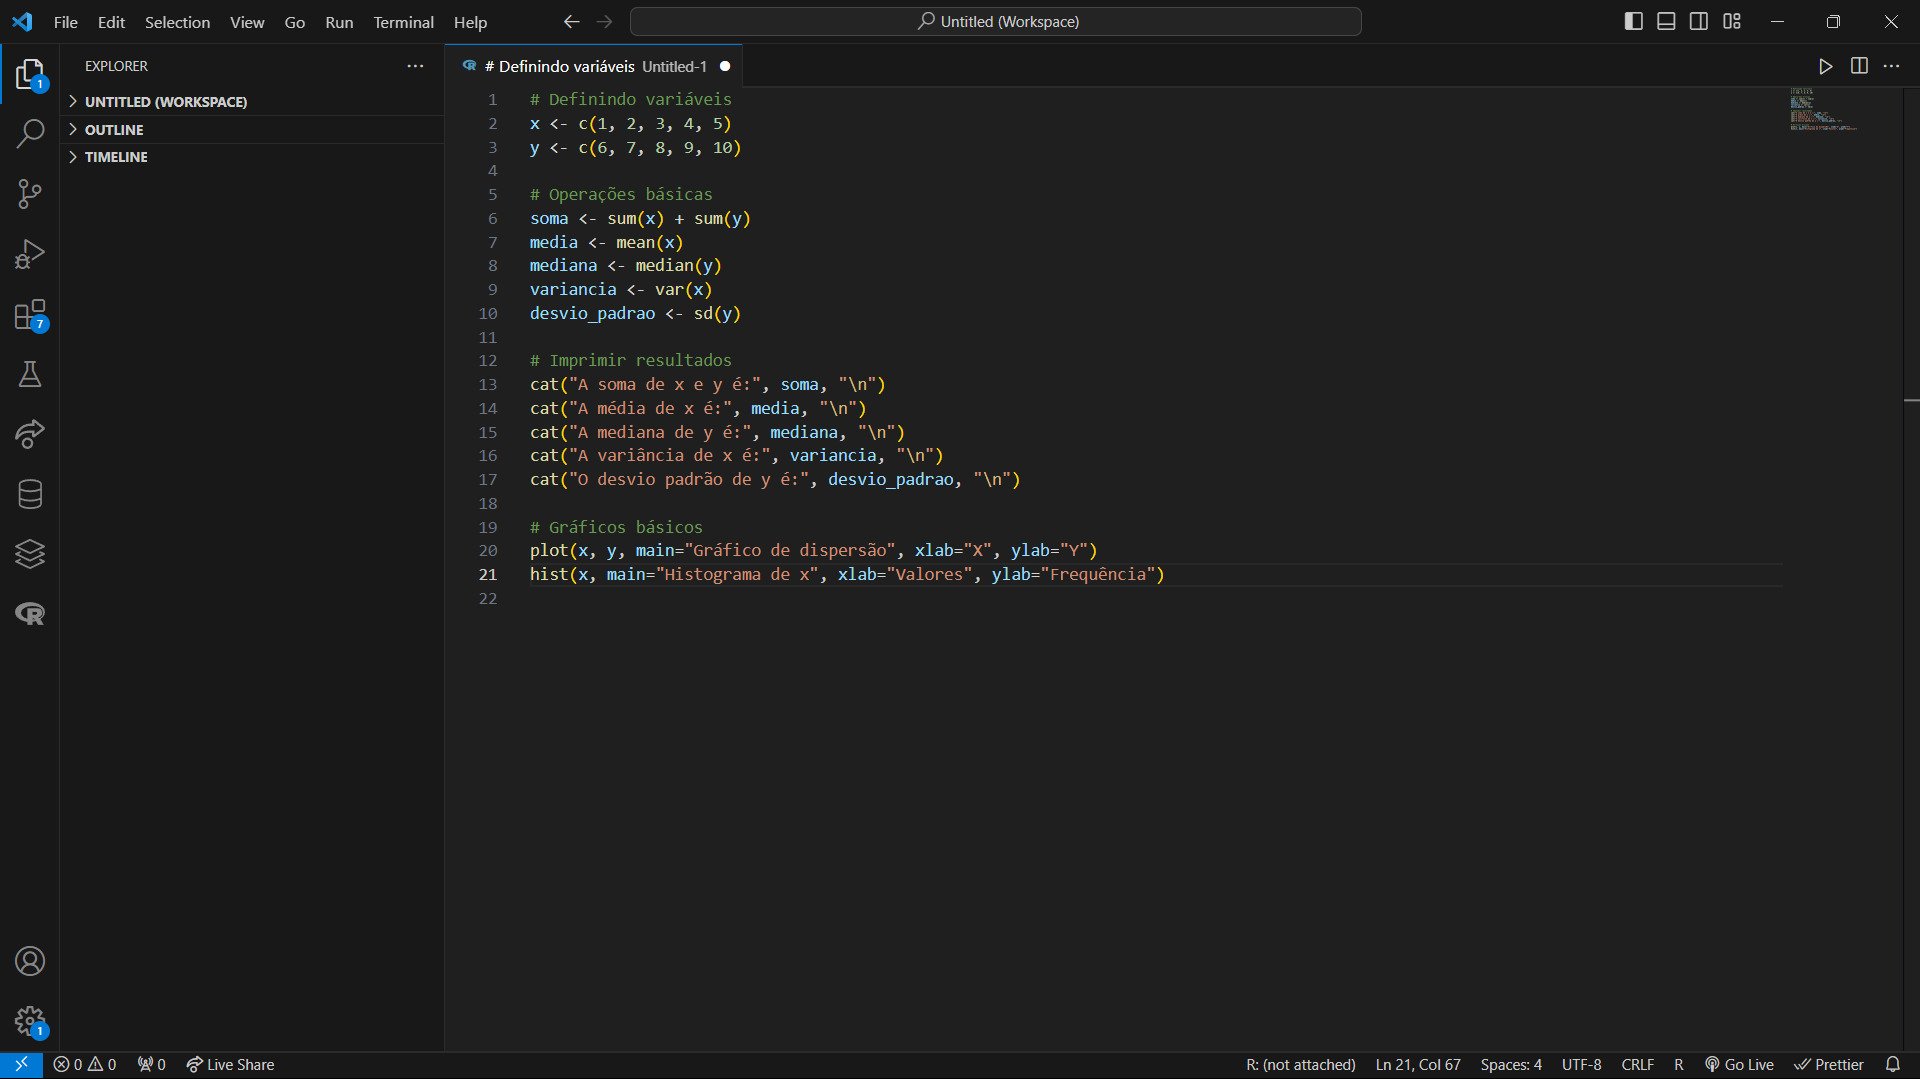
Task: Open the Run menu
Action: [x=339, y=22]
